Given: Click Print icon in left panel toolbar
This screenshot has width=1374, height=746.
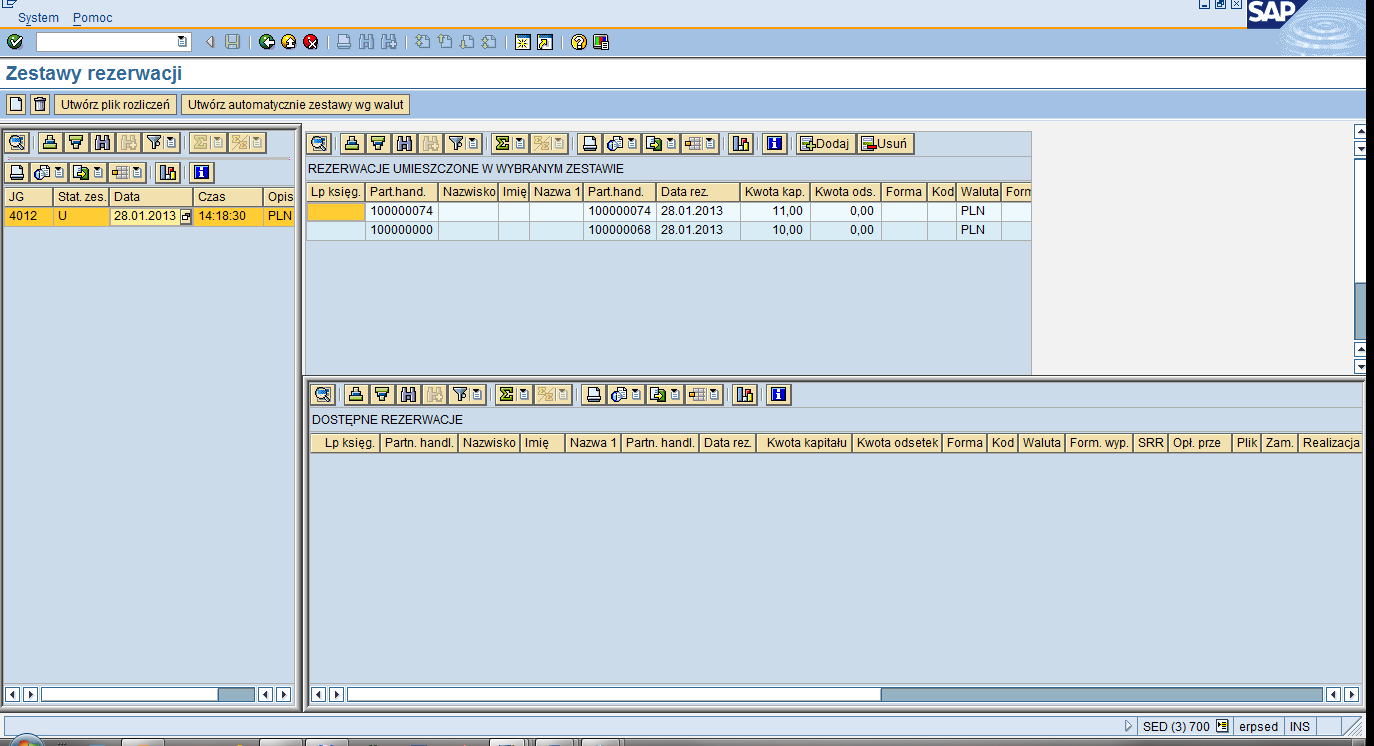Looking at the screenshot, I should pos(17,172).
